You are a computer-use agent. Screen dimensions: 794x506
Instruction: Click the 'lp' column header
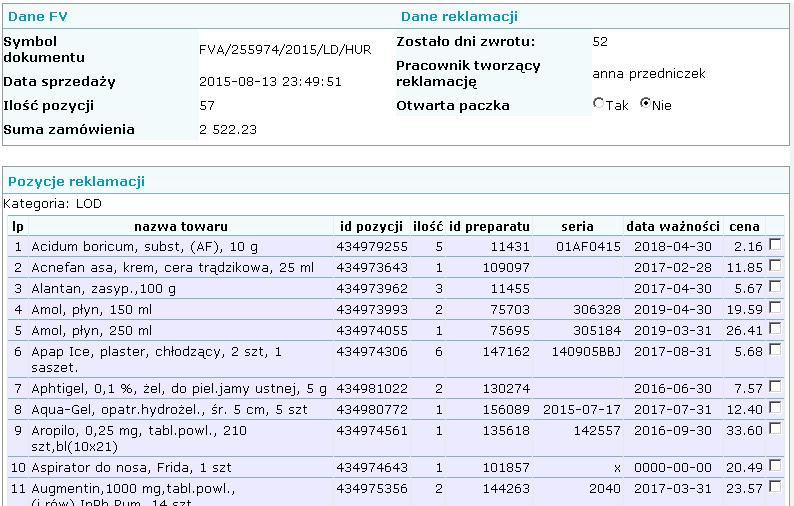click(x=18, y=226)
